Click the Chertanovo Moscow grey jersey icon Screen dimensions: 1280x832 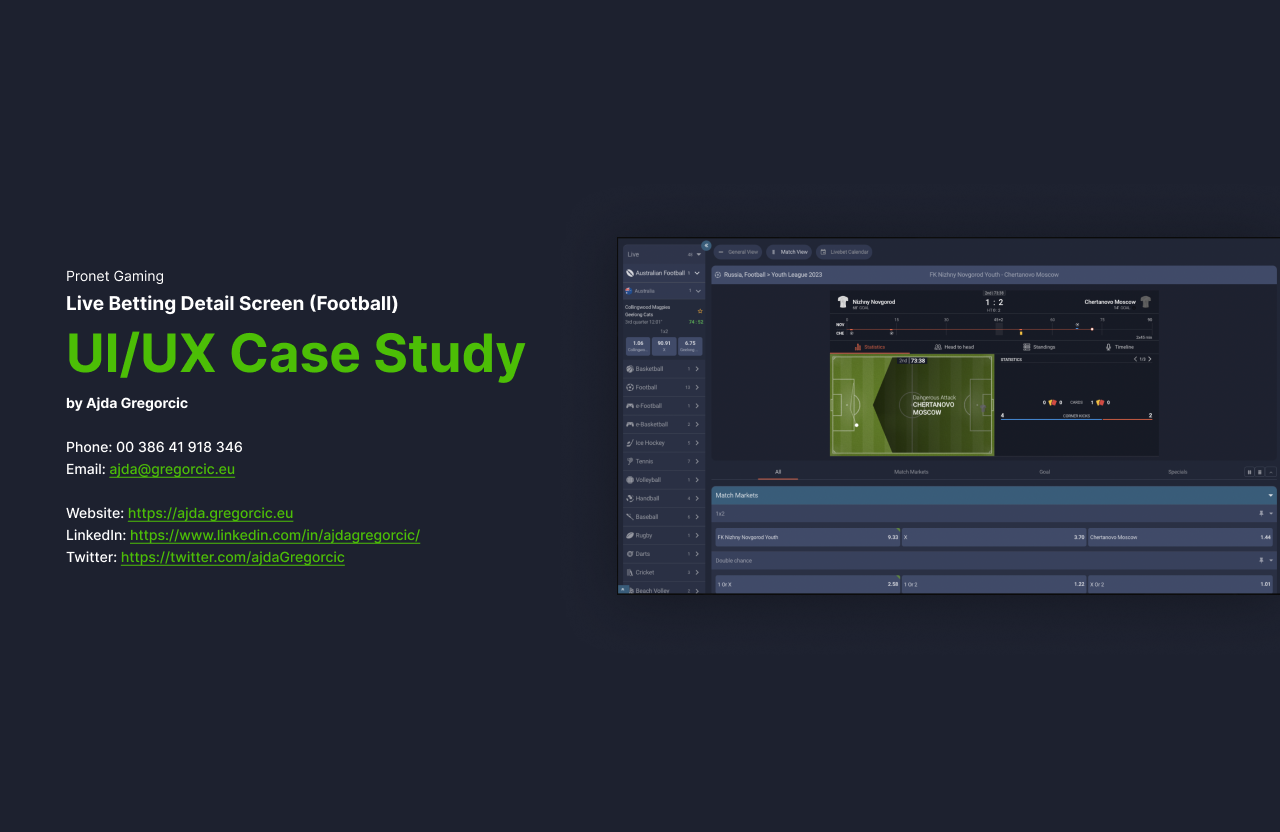pos(1145,301)
